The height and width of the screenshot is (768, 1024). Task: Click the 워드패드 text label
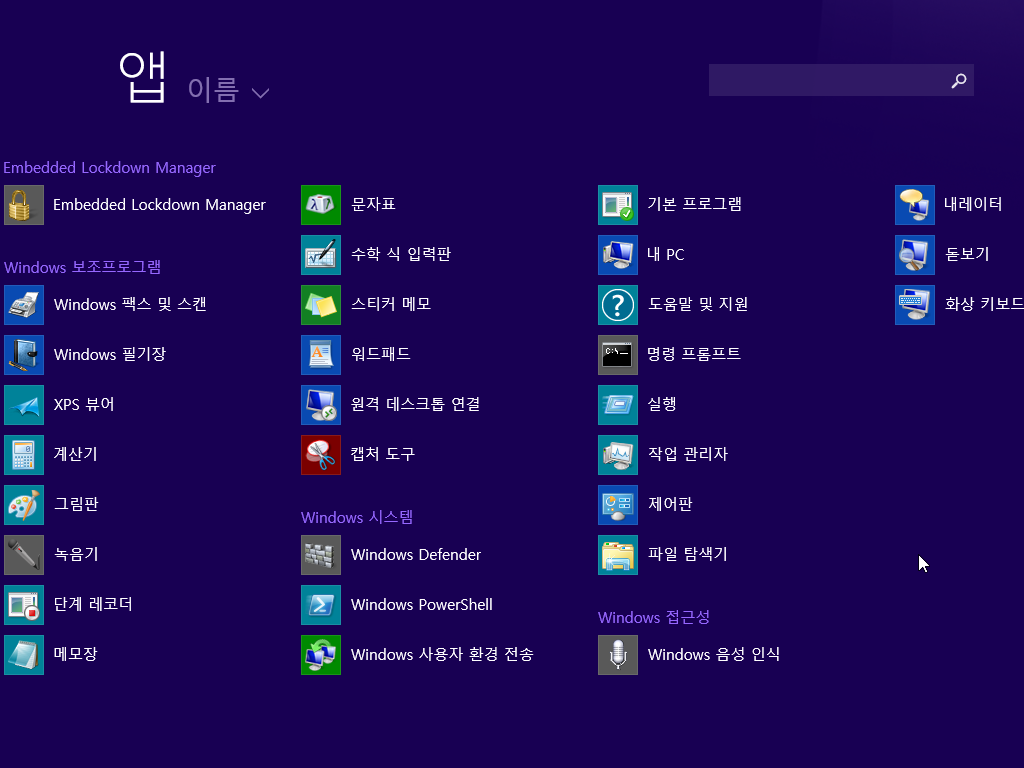tap(381, 354)
